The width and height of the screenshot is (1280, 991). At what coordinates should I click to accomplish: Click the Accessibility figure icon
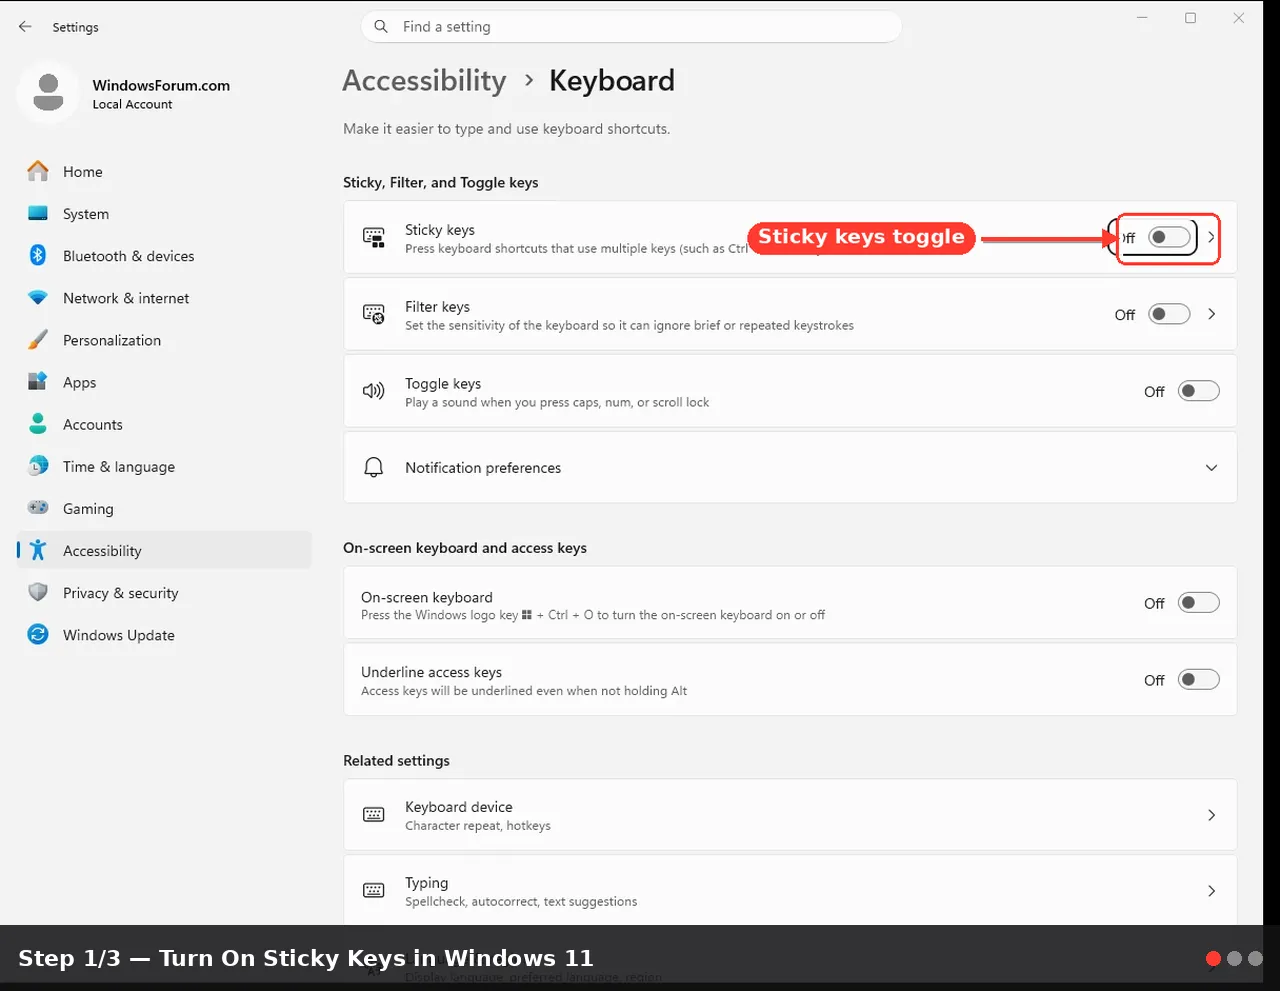click(38, 550)
